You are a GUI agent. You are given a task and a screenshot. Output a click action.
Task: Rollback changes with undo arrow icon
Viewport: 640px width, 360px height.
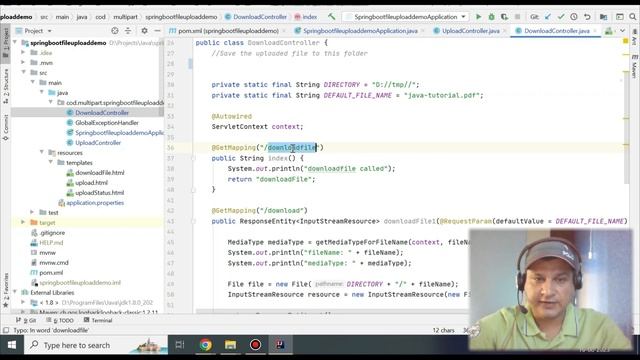pyautogui.click(x=587, y=17)
